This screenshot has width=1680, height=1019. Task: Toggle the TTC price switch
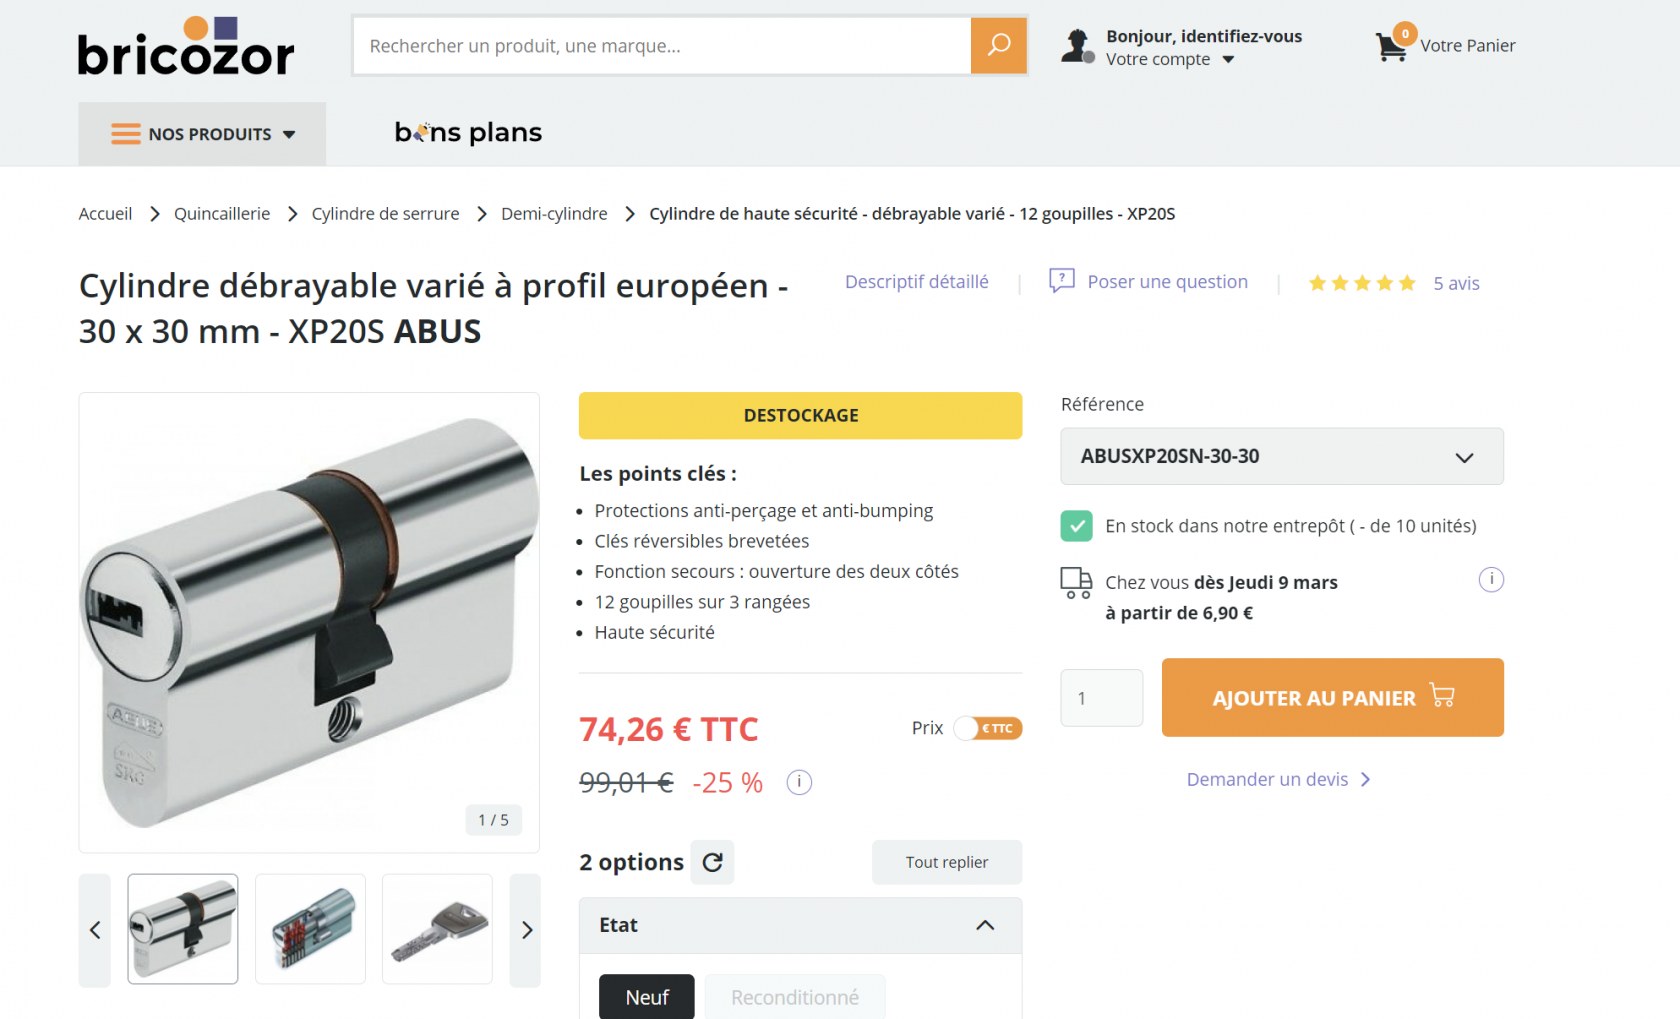pyautogui.click(x=987, y=728)
